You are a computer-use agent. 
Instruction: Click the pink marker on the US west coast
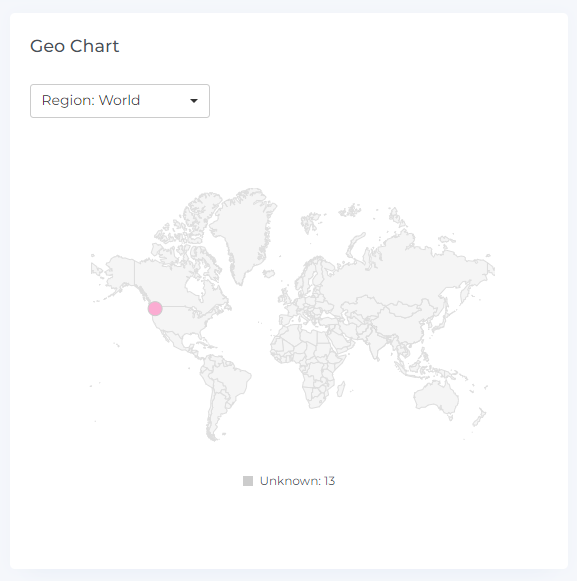(155, 308)
